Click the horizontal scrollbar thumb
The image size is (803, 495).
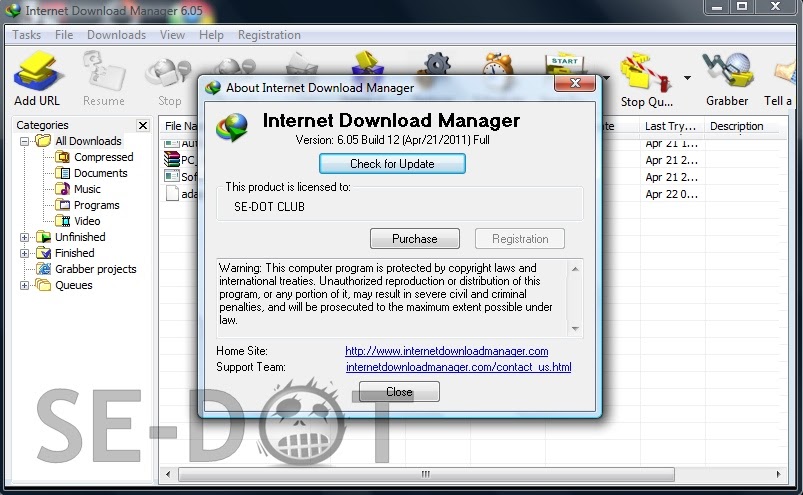[x=426, y=474]
